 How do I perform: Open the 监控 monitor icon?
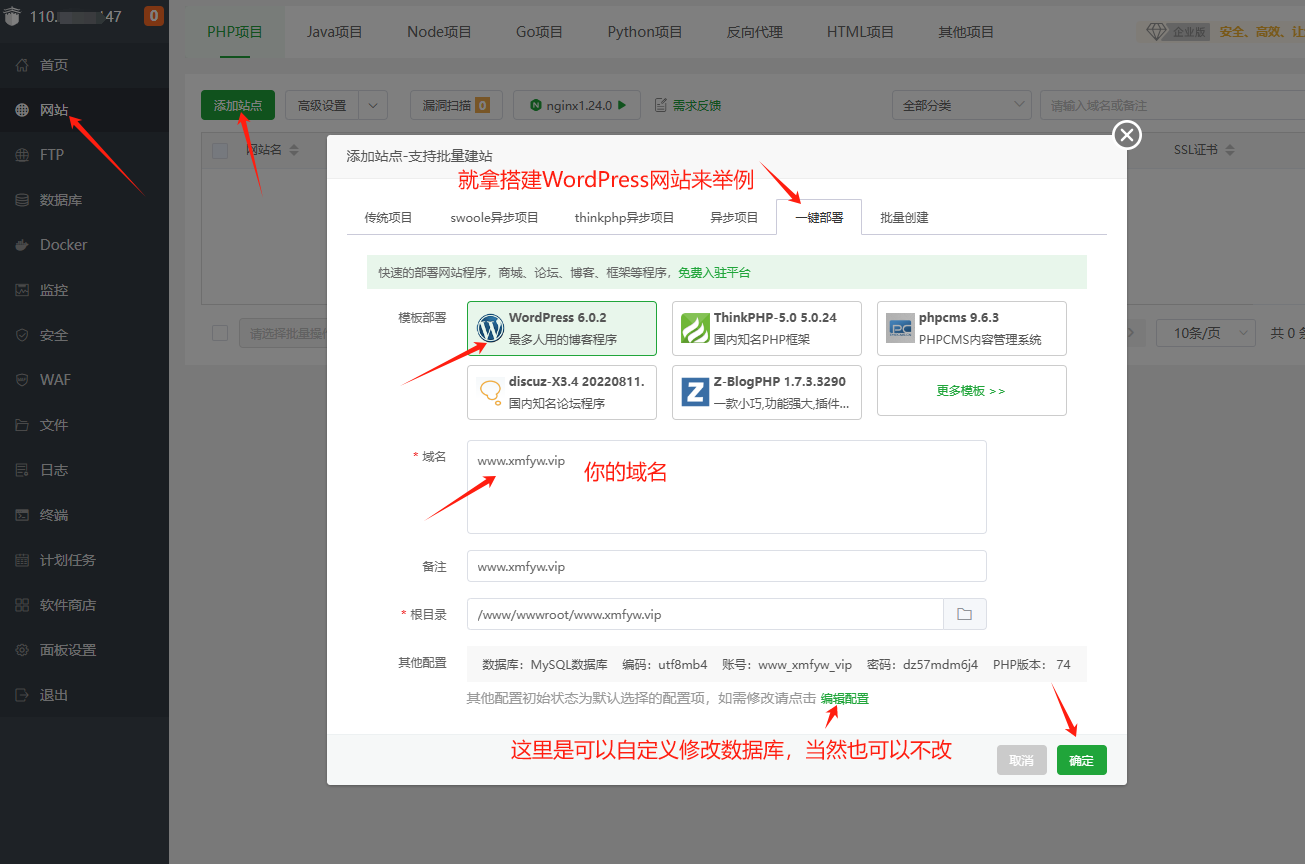22,290
